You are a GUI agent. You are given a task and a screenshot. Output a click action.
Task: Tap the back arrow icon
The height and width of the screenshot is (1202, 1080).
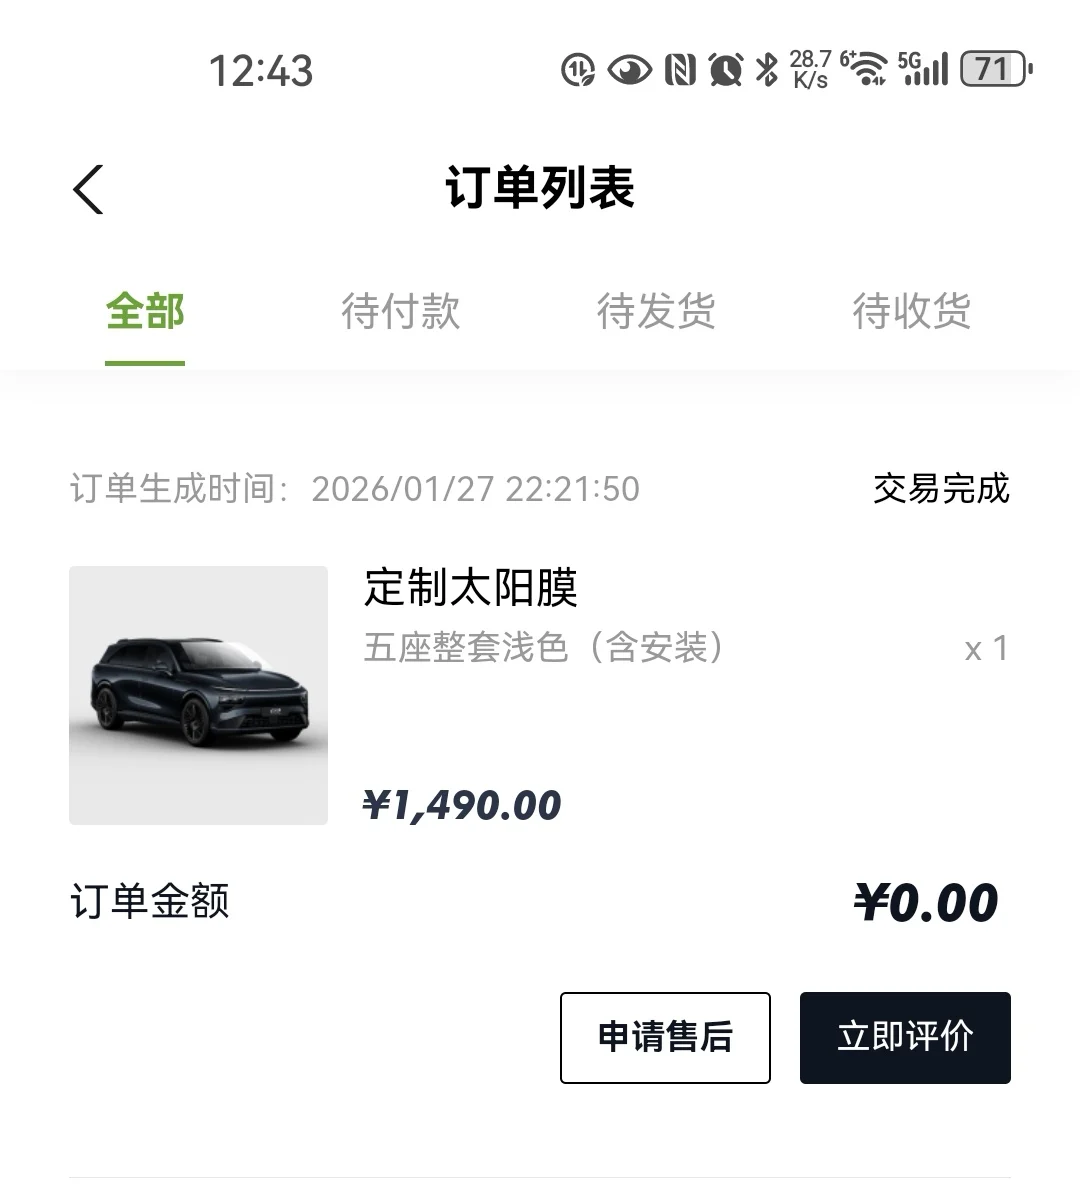(88, 188)
